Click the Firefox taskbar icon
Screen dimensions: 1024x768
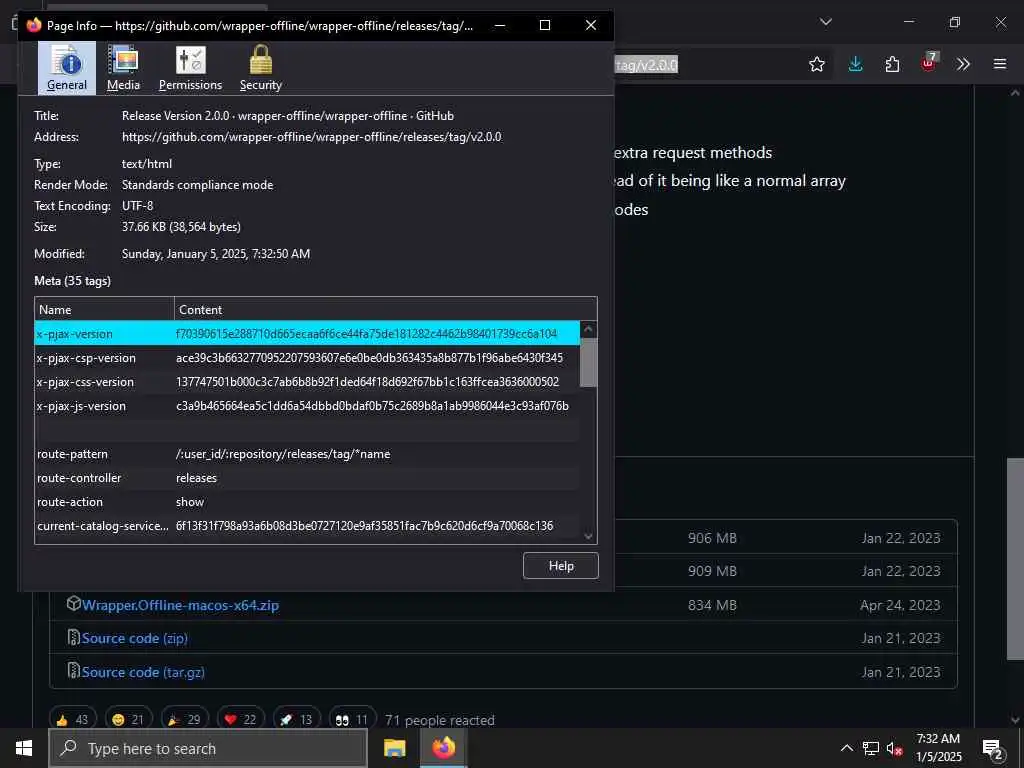pos(443,748)
